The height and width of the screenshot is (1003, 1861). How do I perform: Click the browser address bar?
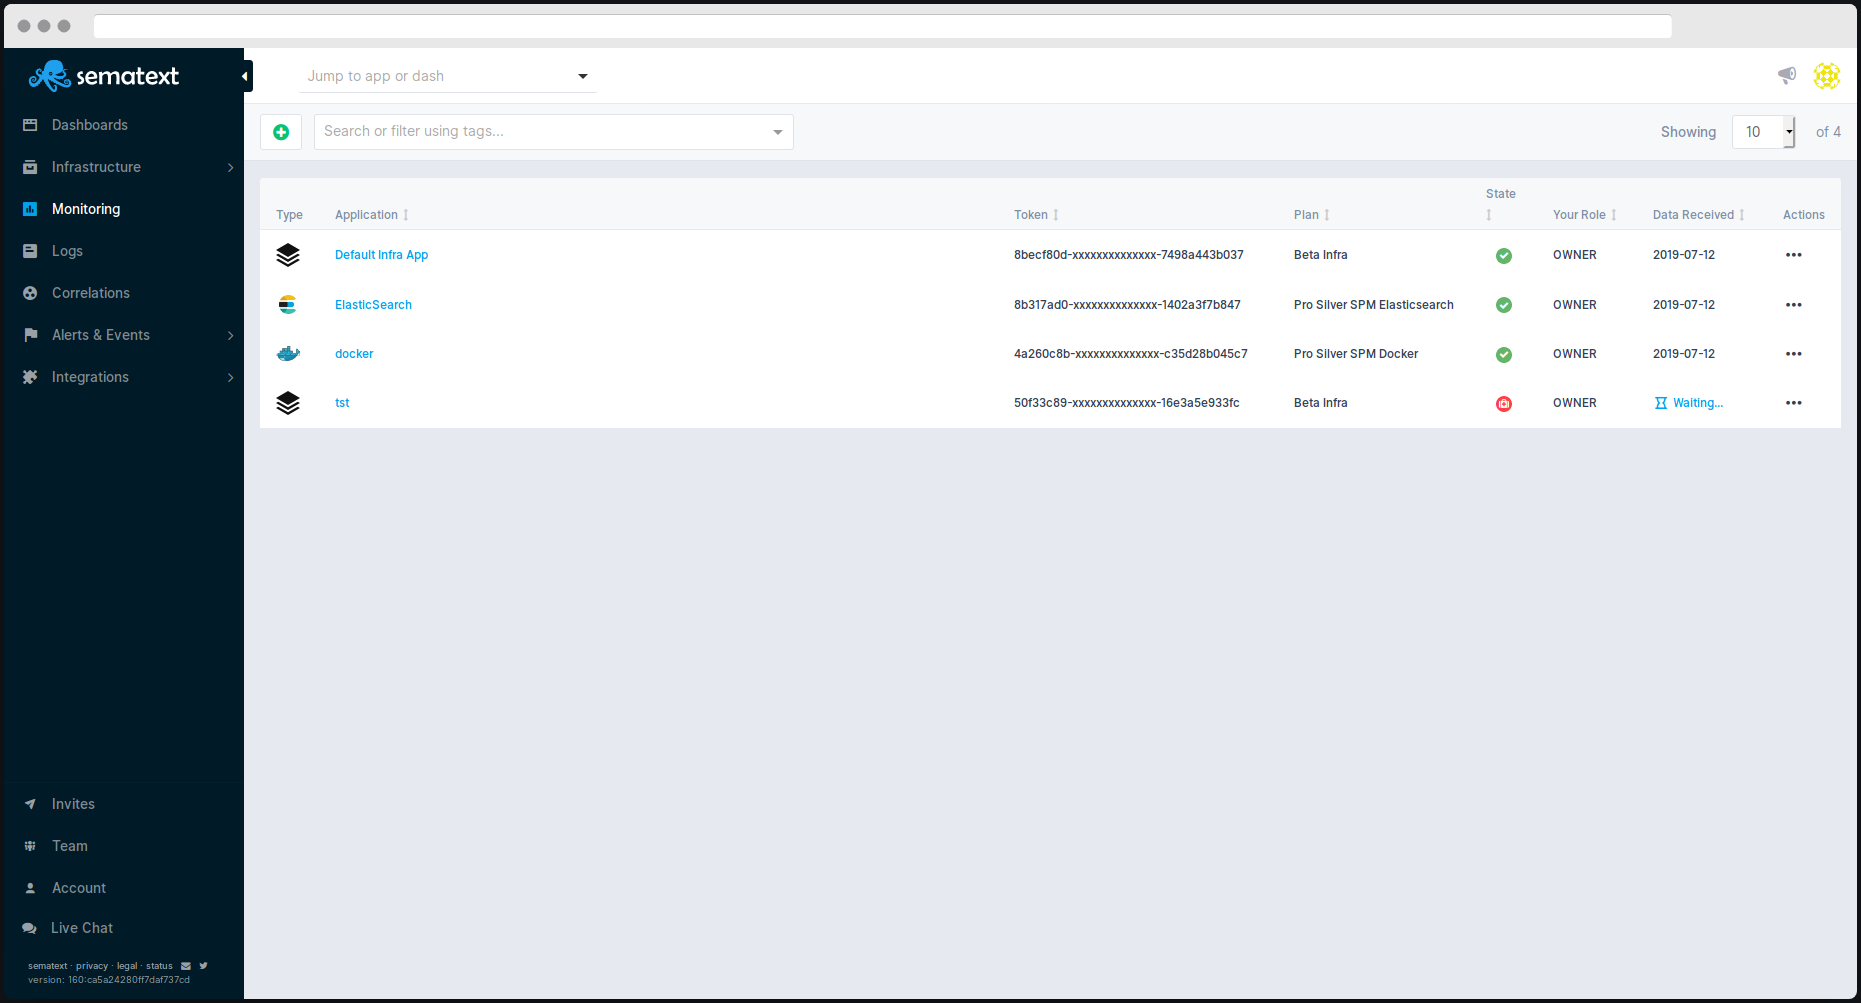click(x=883, y=26)
